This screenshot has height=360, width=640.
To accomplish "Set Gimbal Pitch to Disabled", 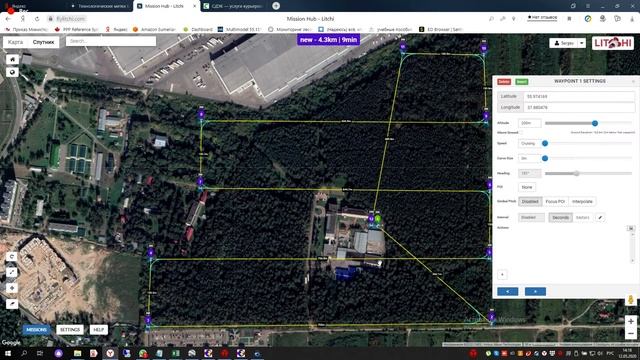I will tap(530, 202).
